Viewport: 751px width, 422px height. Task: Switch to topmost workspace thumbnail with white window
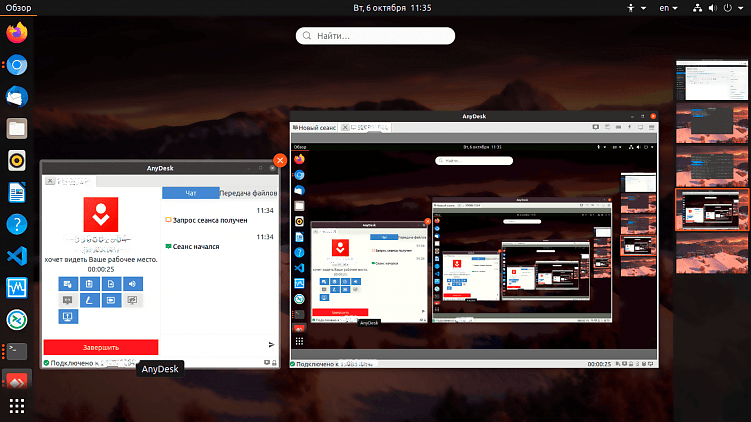pyautogui.click(x=712, y=80)
